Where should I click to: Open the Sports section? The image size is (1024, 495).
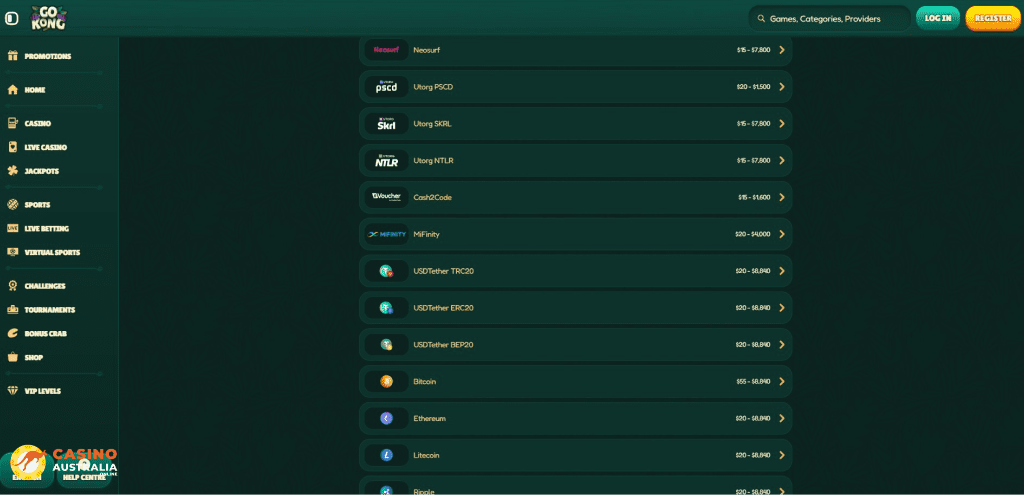[37, 205]
